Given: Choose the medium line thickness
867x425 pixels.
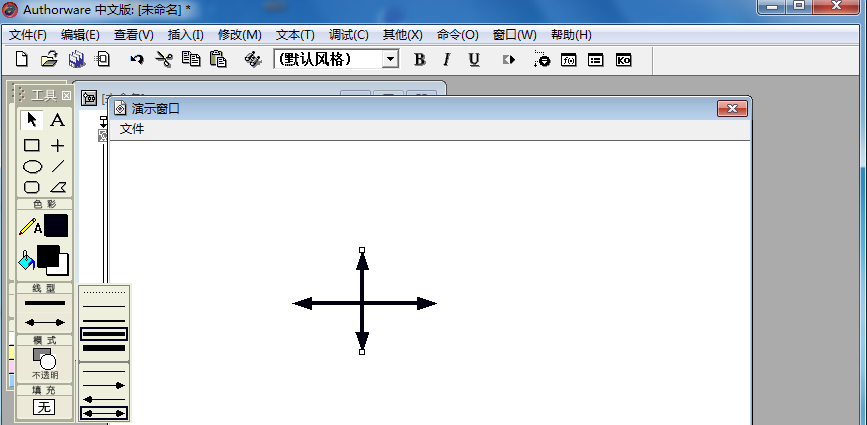Looking at the screenshot, I should click(104, 321).
